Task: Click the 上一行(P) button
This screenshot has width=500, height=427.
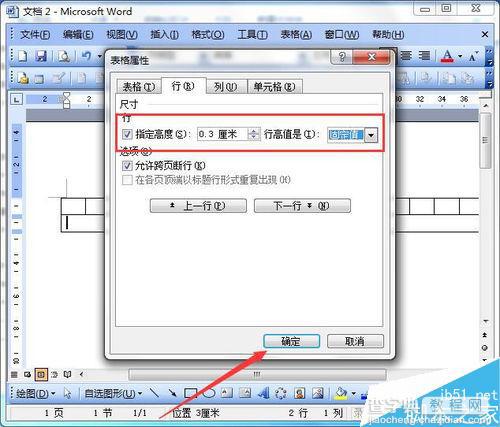Action: [198, 206]
